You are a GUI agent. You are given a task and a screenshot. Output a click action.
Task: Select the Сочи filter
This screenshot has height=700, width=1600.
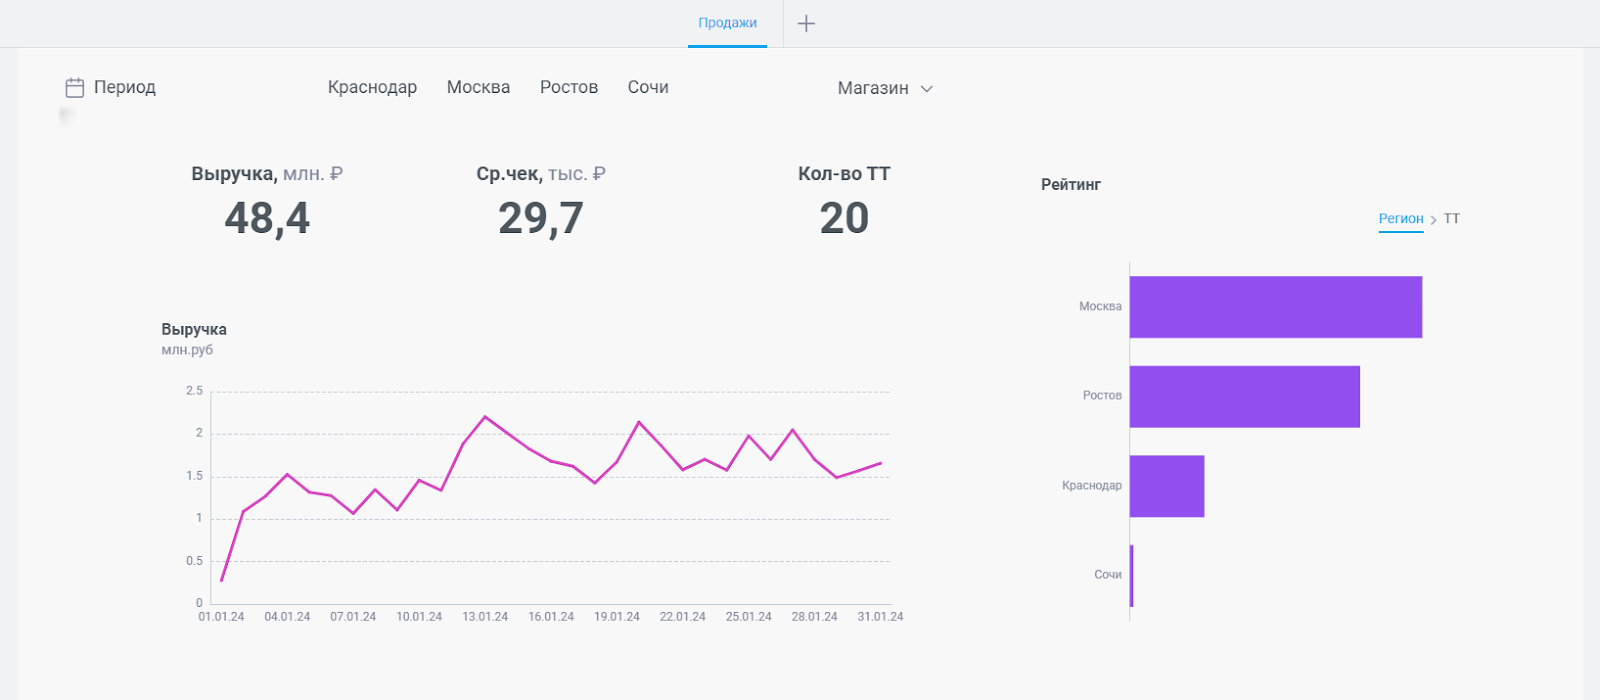pyautogui.click(x=648, y=87)
